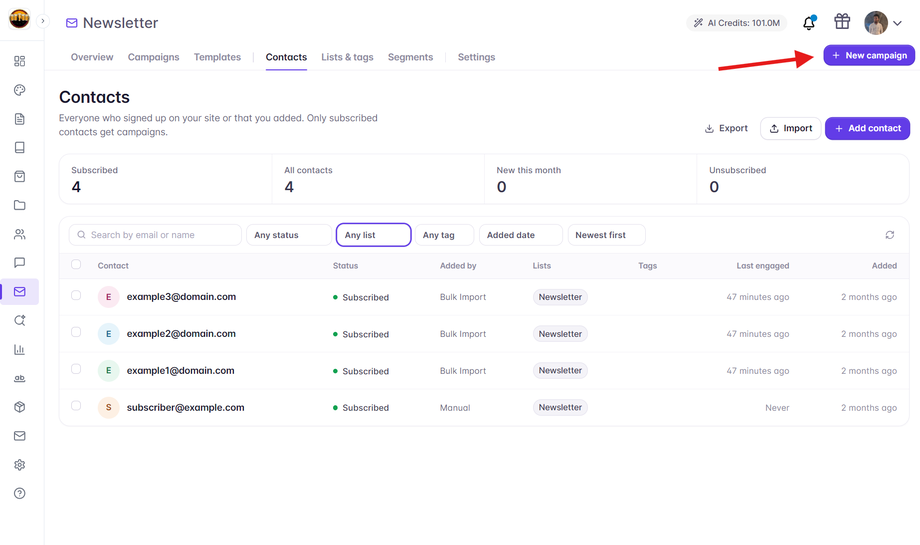The width and height of the screenshot is (920, 545).
Task: Refresh the contacts table
Action: (889, 235)
